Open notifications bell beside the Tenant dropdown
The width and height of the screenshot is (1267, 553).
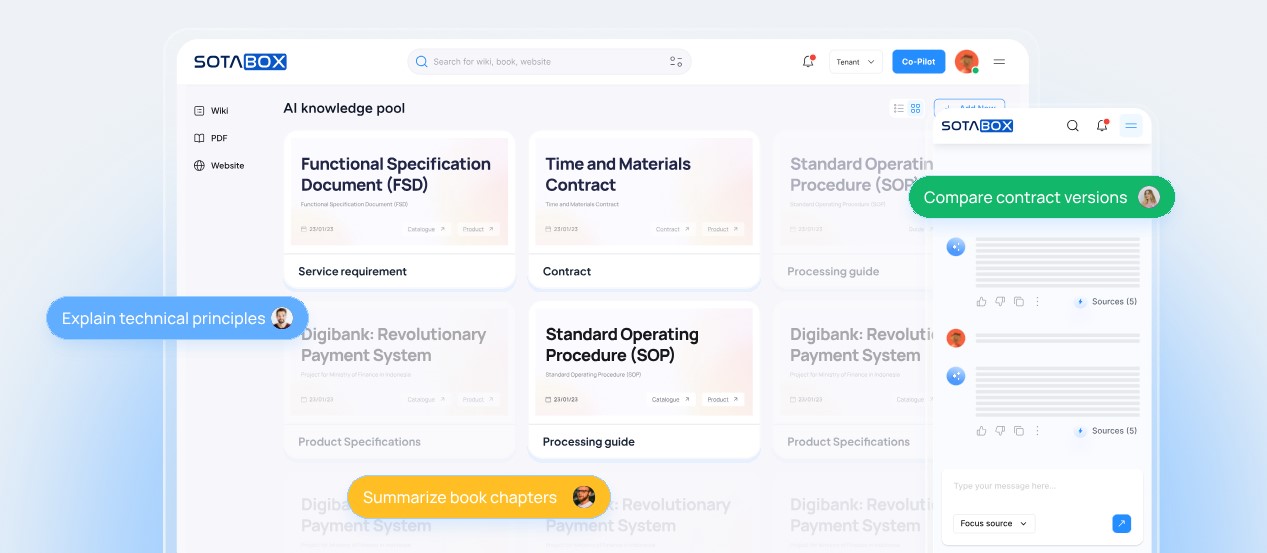click(808, 61)
